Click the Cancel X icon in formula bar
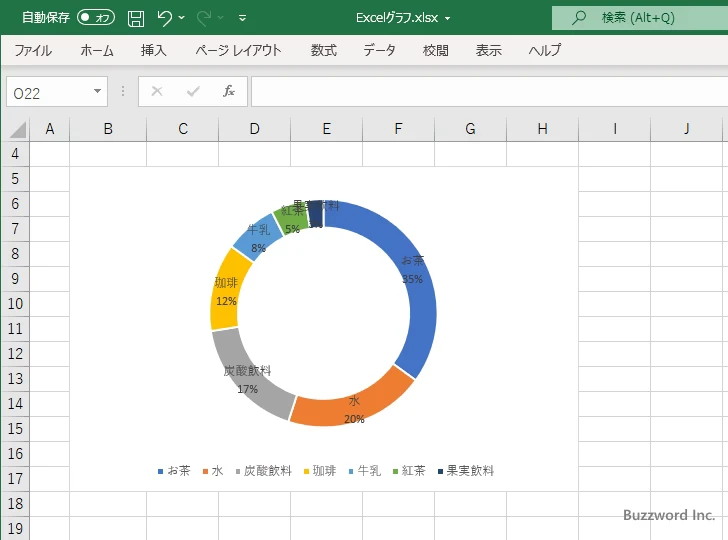The image size is (728, 540). click(x=157, y=91)
